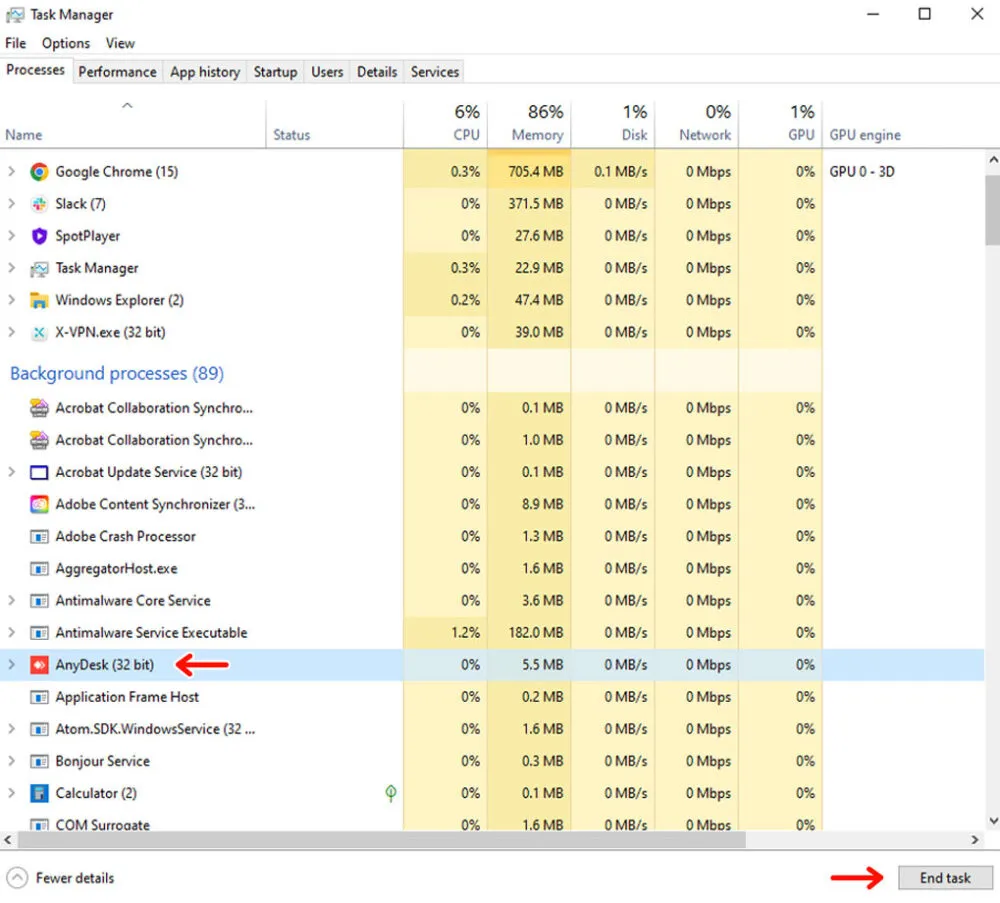This screenshot has width=1000, height=903.
Task: Expand the Google Chrome process group
Action: [x=12, y=172]
